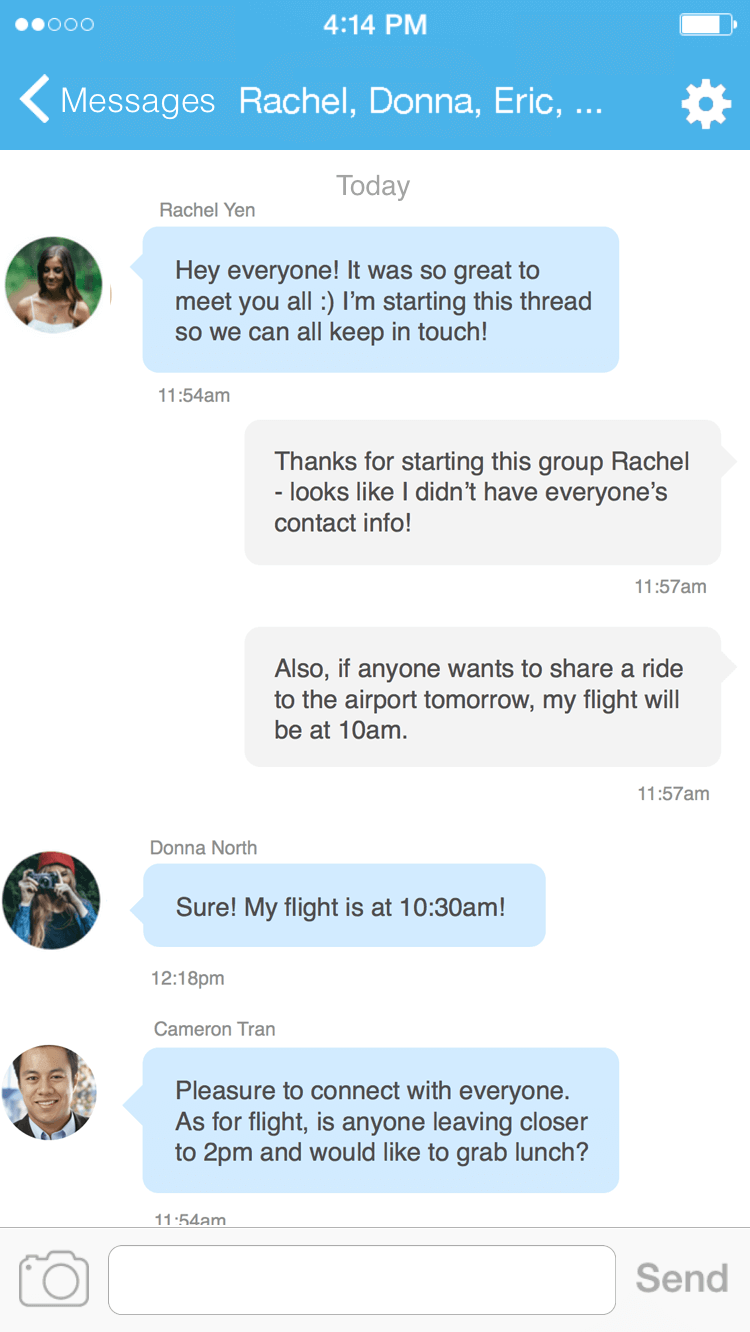Tap the 4:14 PM status bar clock
Image resolution: width=750 pixels, height=1332 pixels.
(x=375, y=25)
